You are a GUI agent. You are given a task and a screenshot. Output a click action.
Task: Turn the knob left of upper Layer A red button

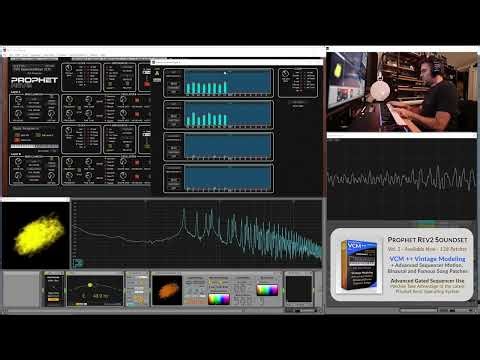[x=123, y=100]
